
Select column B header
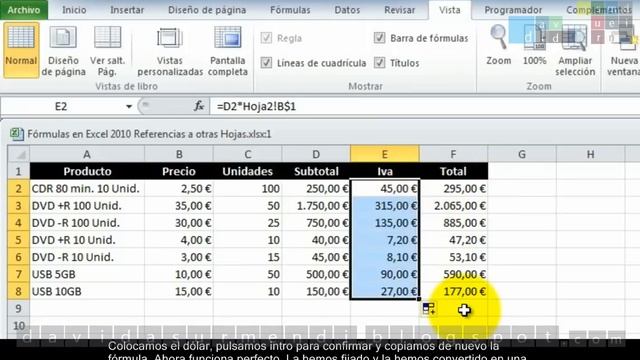[179, 154]
